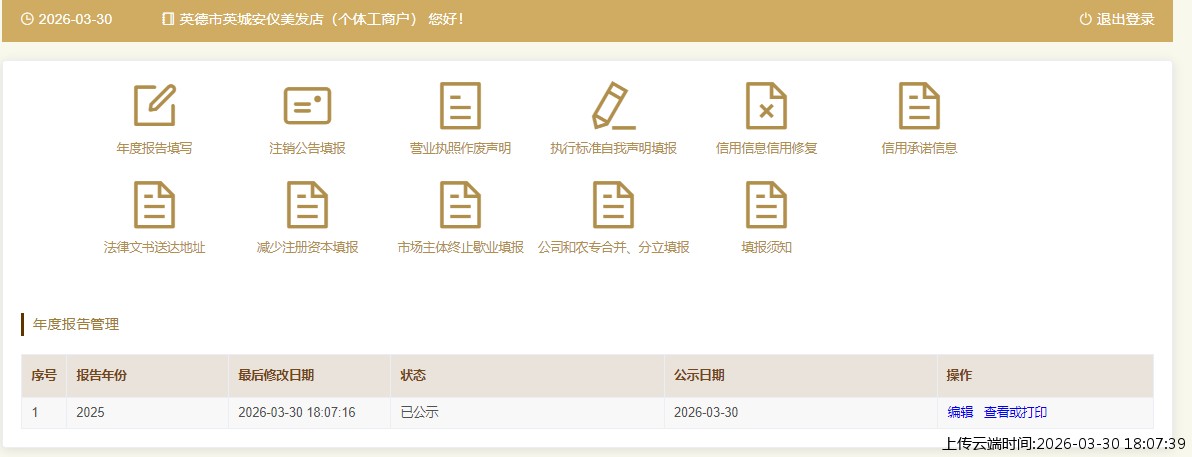Click the 年度报告填写 label

[x=154, y=148]
